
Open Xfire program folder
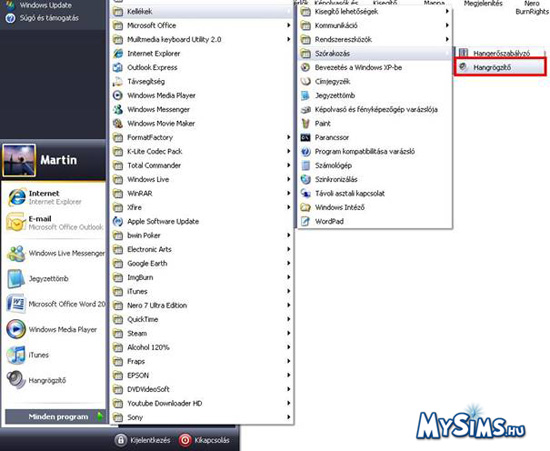click(201, 207)
